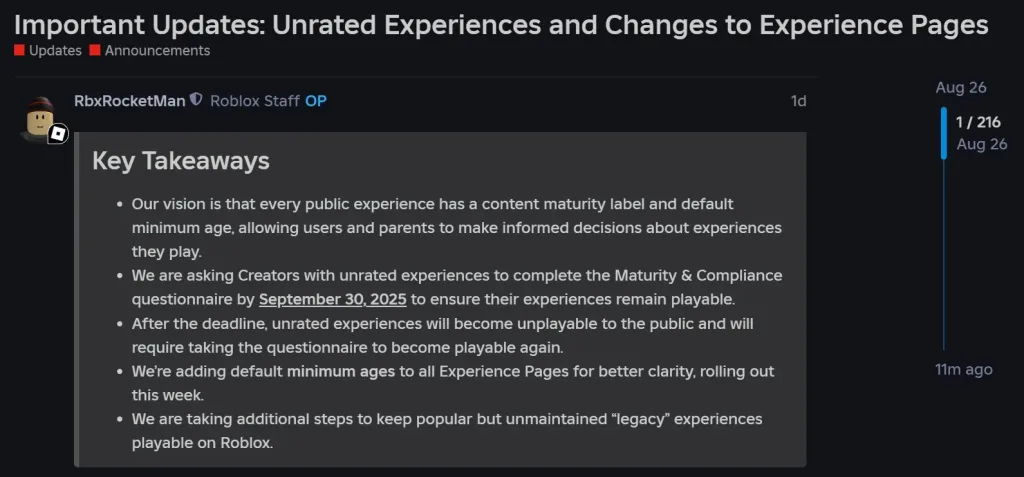Click the blue timeline scroller handle
1024x477 pixels.
point(943,133)
